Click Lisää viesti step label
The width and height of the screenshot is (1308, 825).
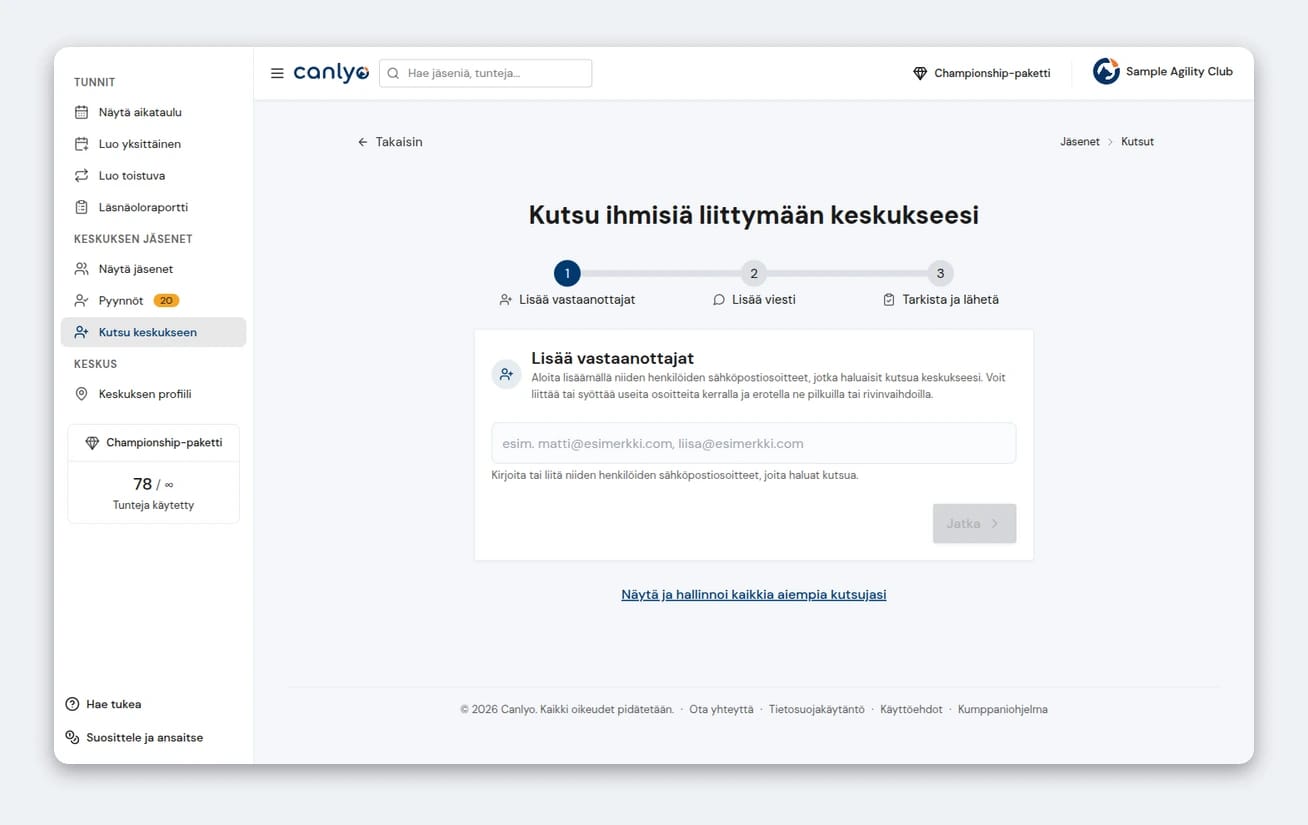click(x=764, y=299)
